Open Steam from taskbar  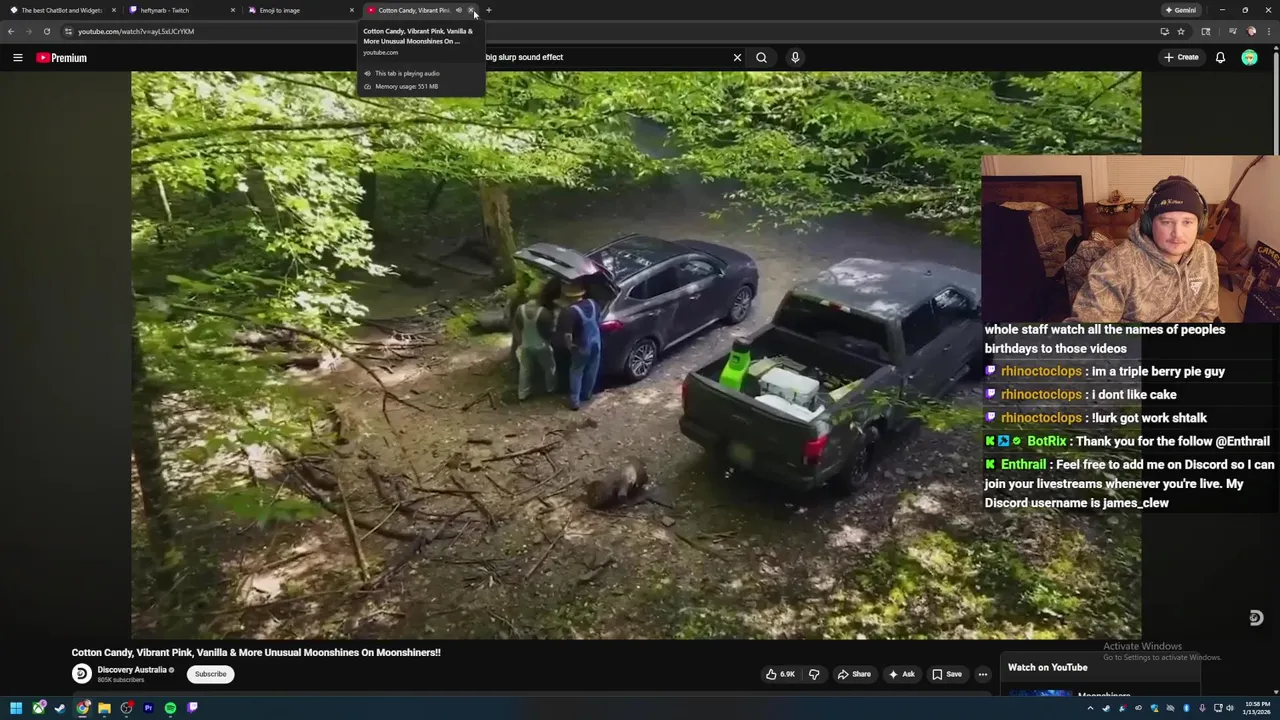coord(60,708)
